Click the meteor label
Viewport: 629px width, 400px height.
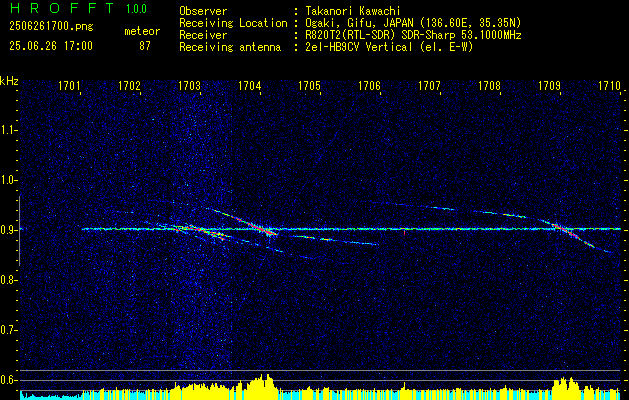(x=142, y=31)
